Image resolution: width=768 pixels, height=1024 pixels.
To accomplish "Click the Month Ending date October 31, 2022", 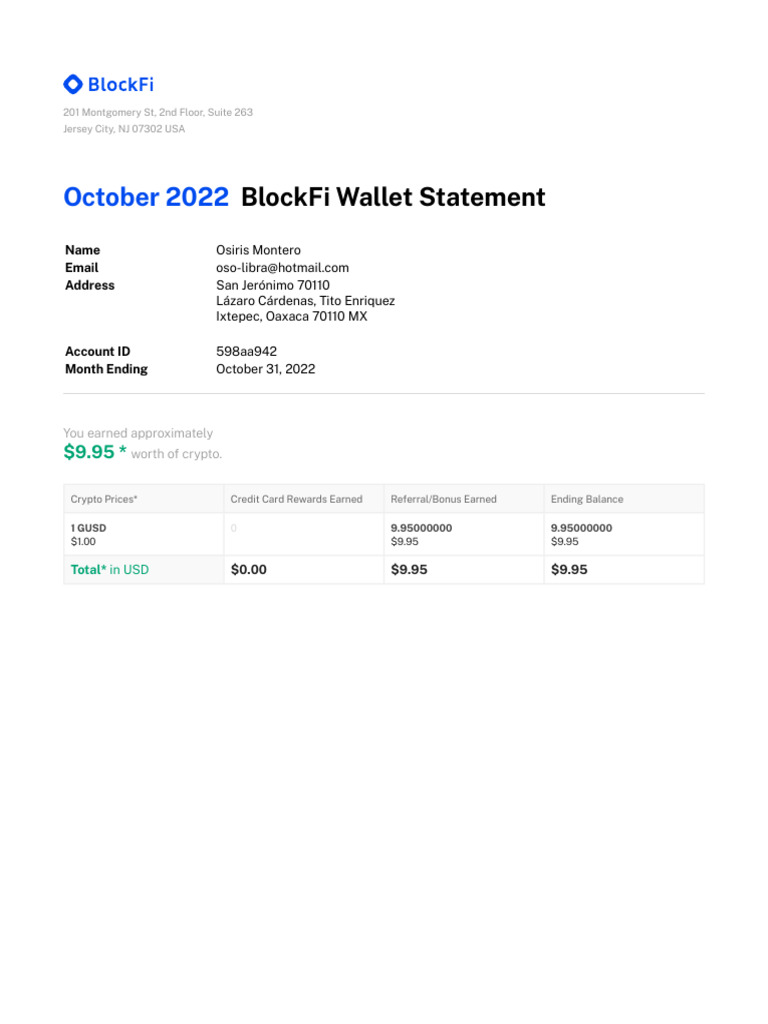I will point(265,369).
